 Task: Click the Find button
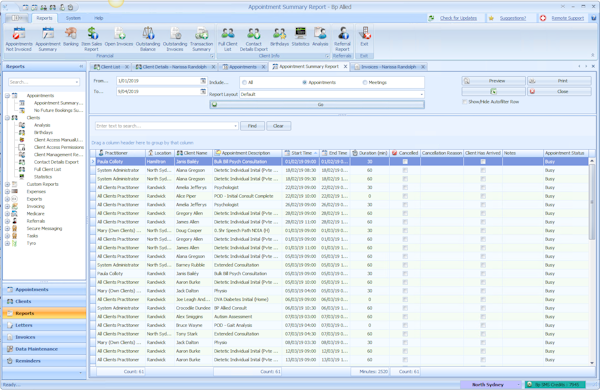(252, 126)
